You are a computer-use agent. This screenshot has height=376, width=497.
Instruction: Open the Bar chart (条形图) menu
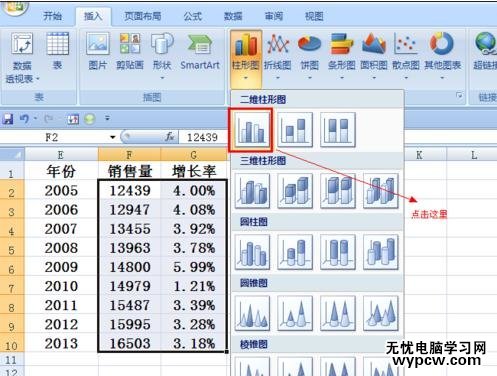[x=341, y=56]
